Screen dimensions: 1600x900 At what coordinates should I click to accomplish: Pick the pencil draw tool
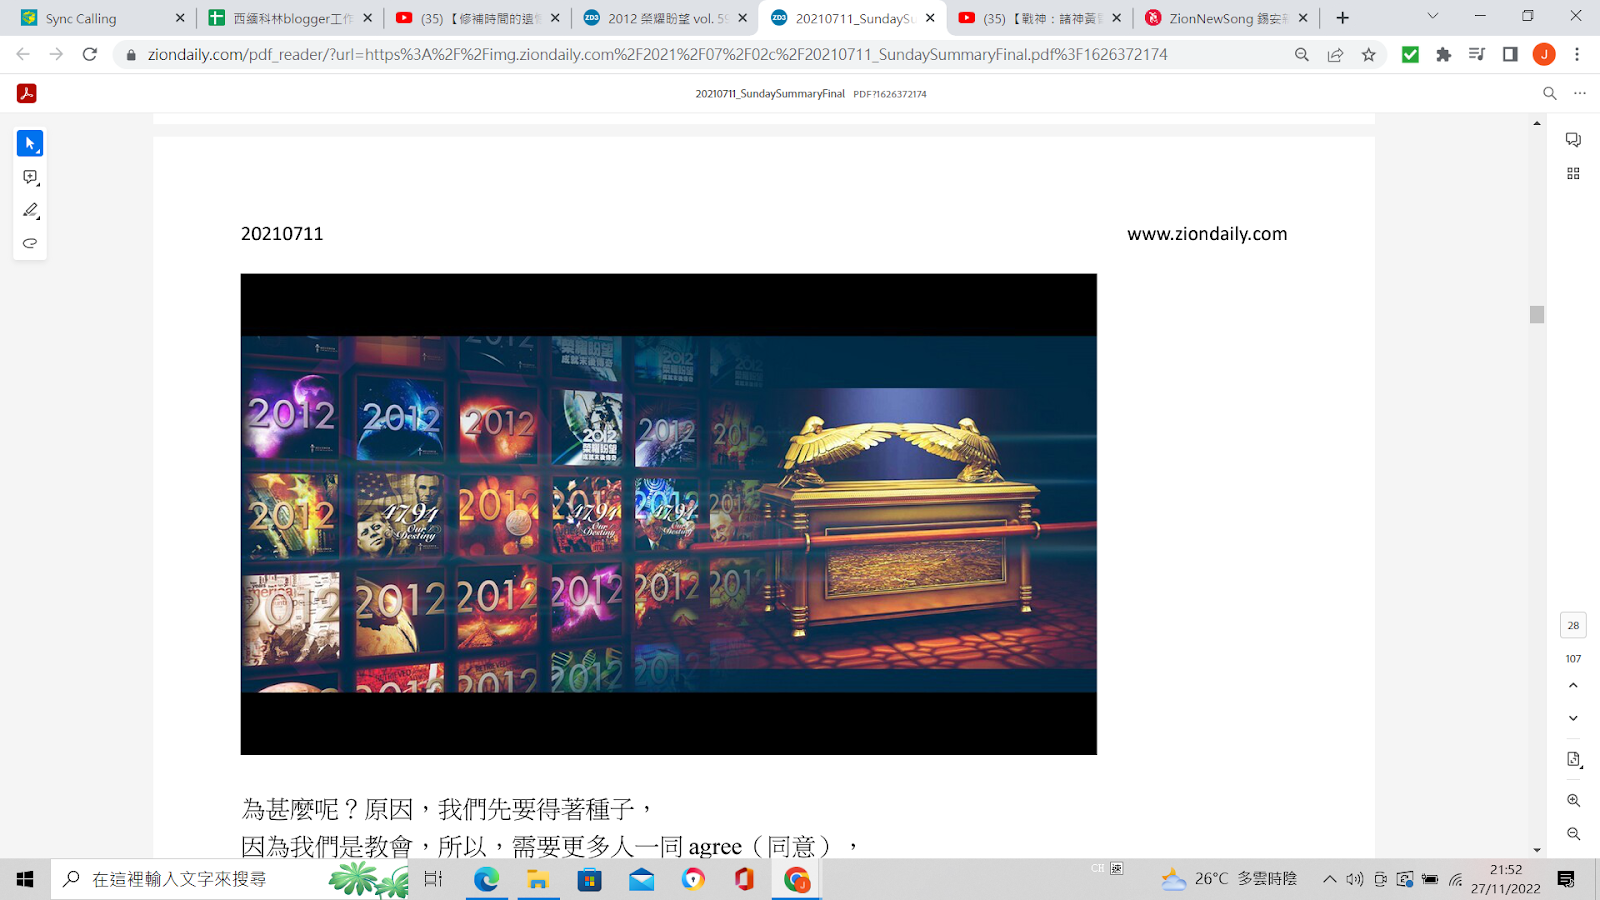coord(30,210)
